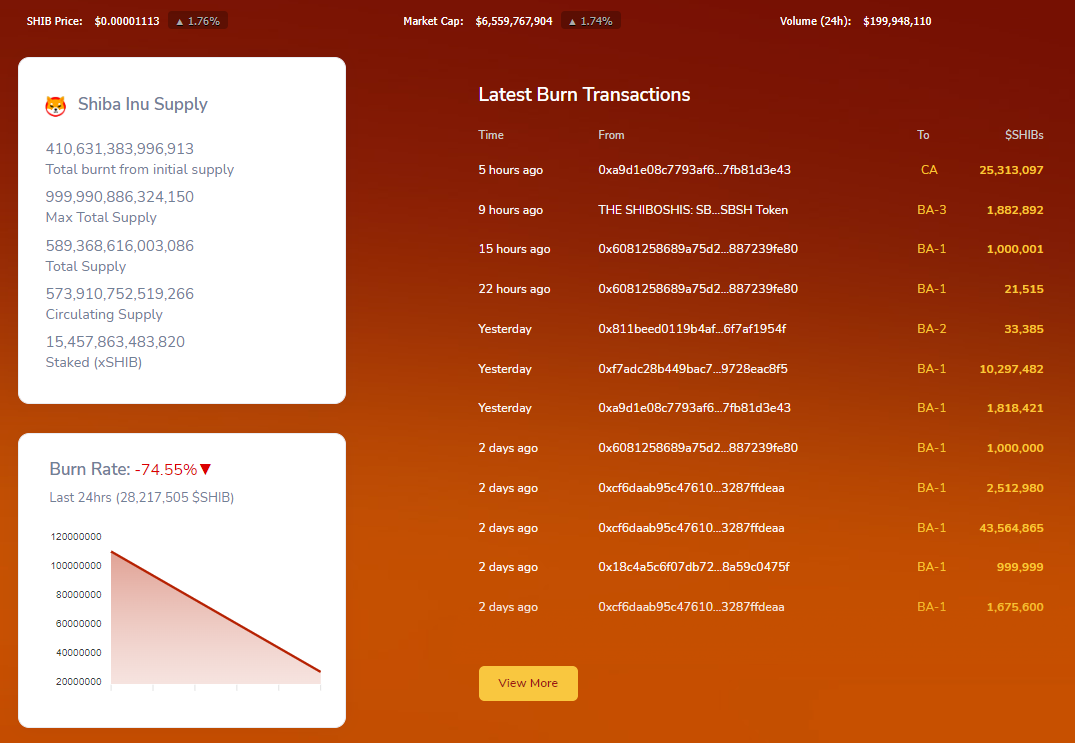Select the SHIB price increase badge showing 1.76%

point(197,20)
